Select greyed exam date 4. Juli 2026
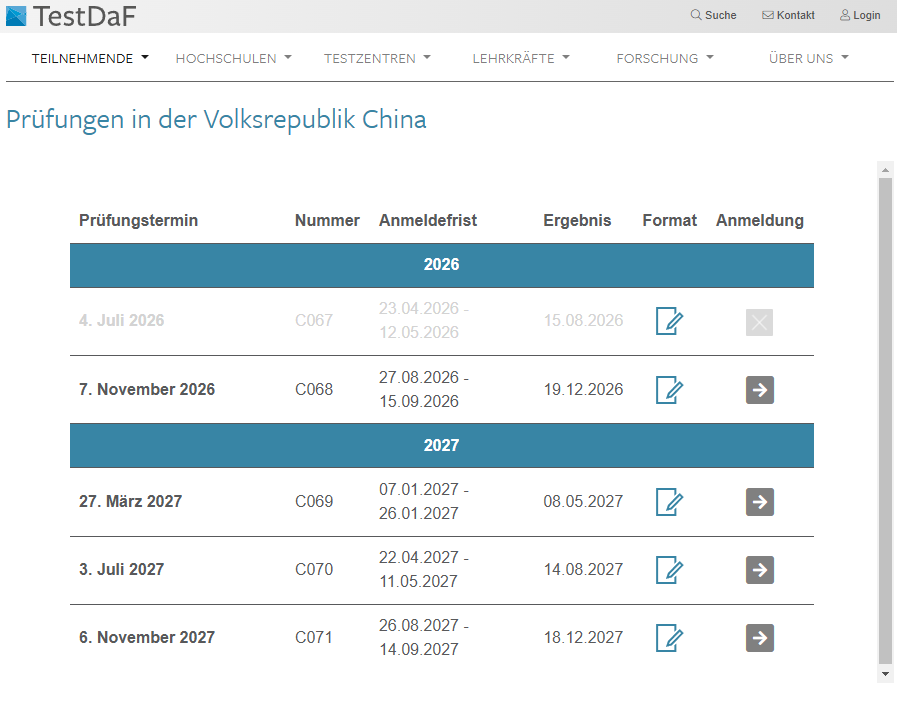The image size is (897, 707). (x=121, y=320)
